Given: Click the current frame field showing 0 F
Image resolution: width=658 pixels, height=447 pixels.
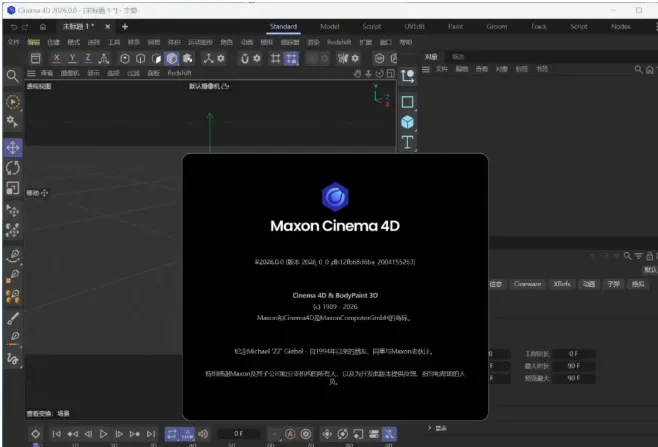Looking at the screenshot, I should (238, 434).
